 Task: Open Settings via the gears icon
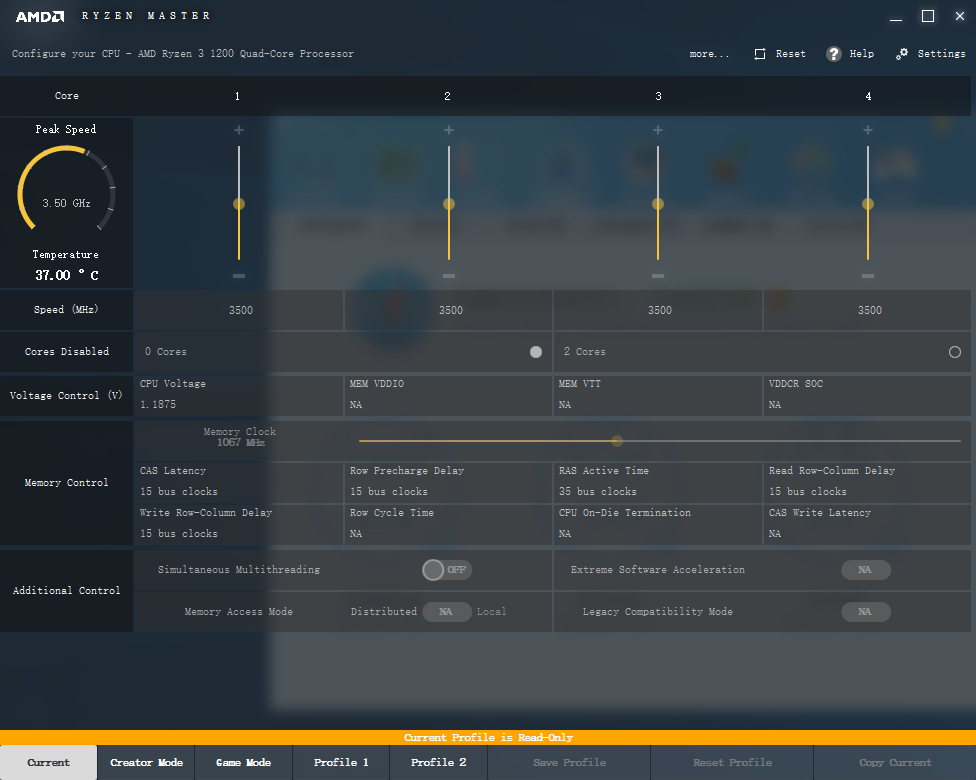pyautogui.click(x=902, y=54)
